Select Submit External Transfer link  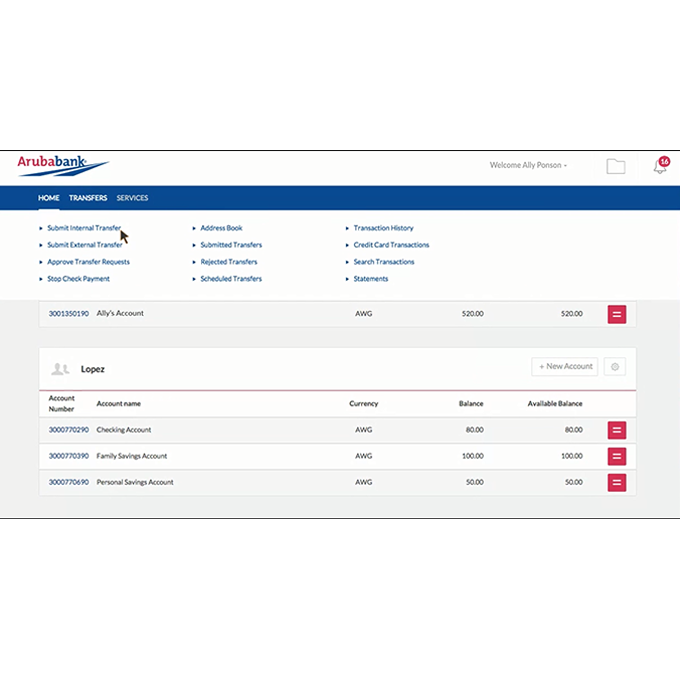(85, 245)
